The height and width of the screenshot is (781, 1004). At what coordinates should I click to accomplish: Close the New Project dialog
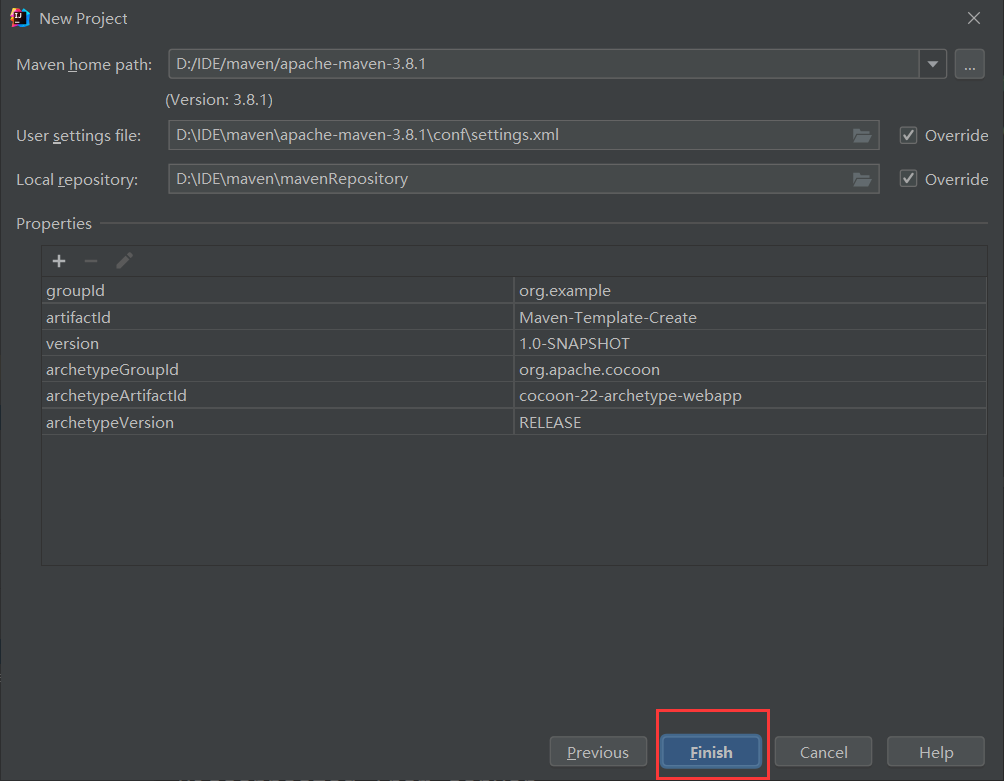coord(973,18)
